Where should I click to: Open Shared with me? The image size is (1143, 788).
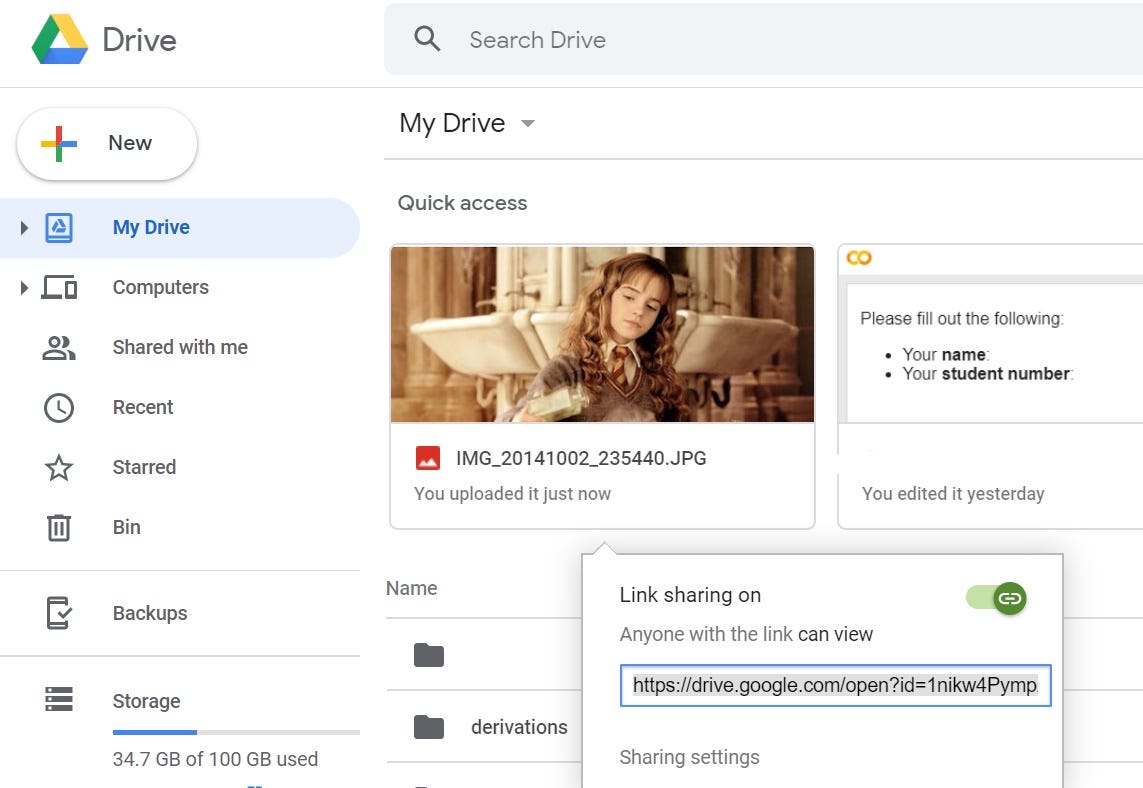click(180, 347)
